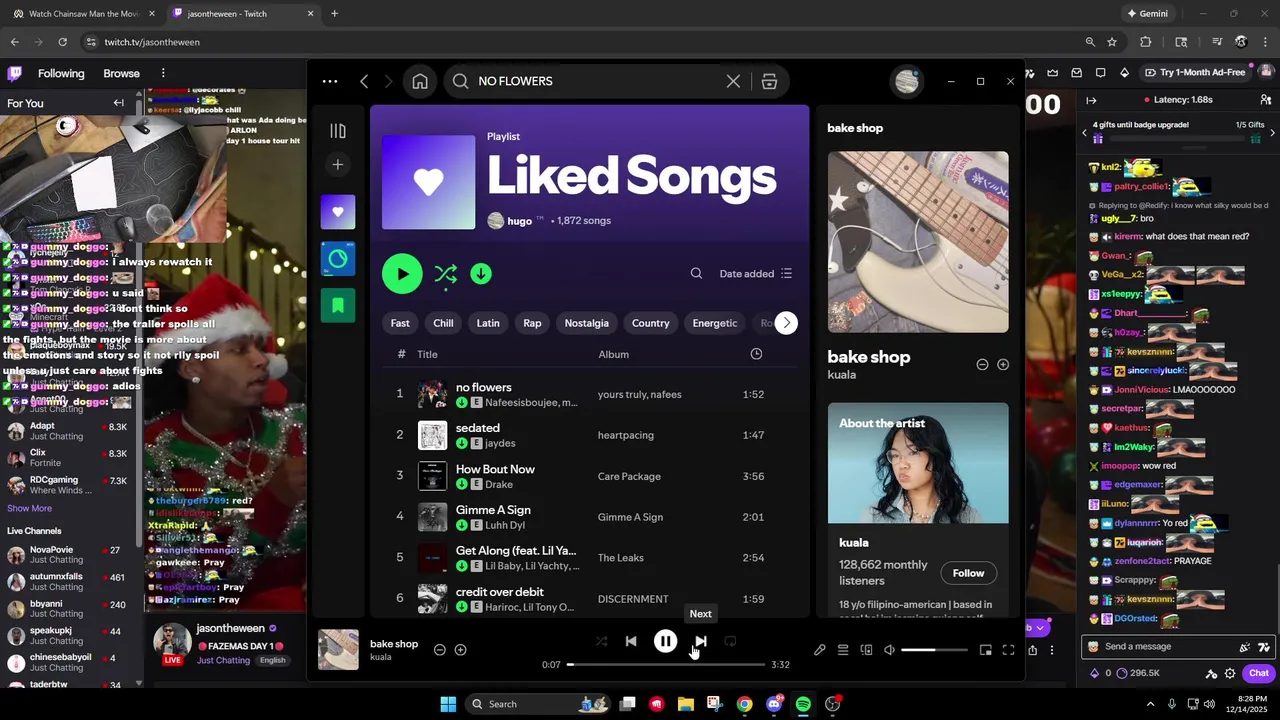The height and width of the screenshot is (720, 1280).
Task: Play Liked Songs with green play button
Action: point(402,273)
